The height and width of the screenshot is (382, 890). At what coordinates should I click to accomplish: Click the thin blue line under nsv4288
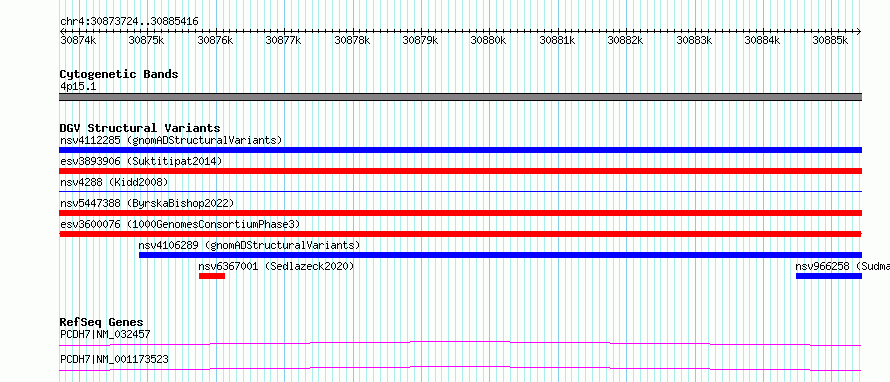click(460, 192)
